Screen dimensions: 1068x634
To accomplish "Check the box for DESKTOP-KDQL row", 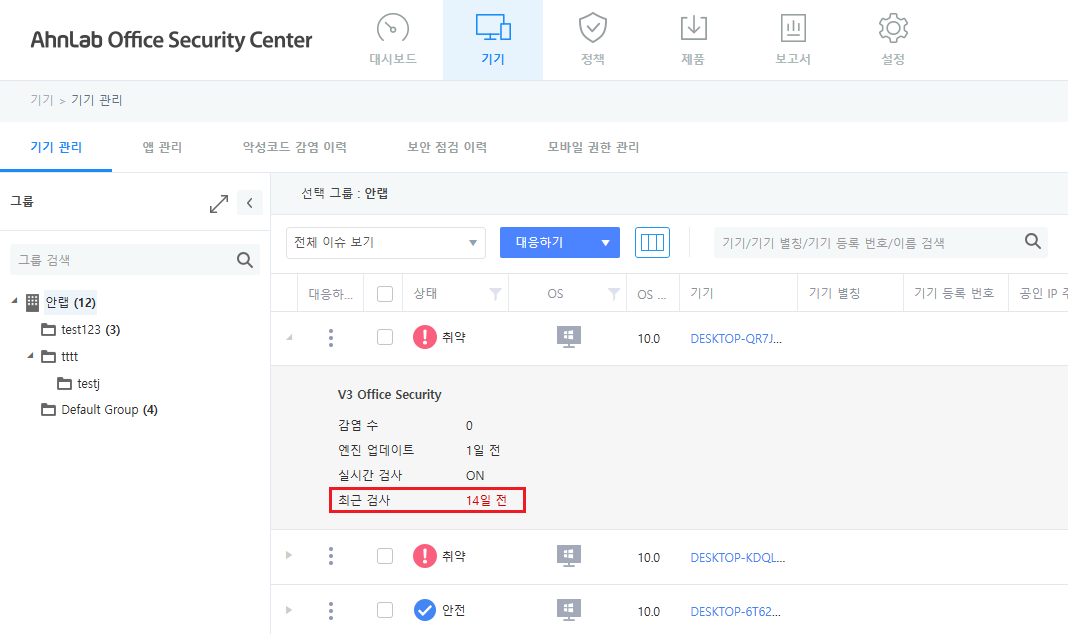I will point(385,556).
